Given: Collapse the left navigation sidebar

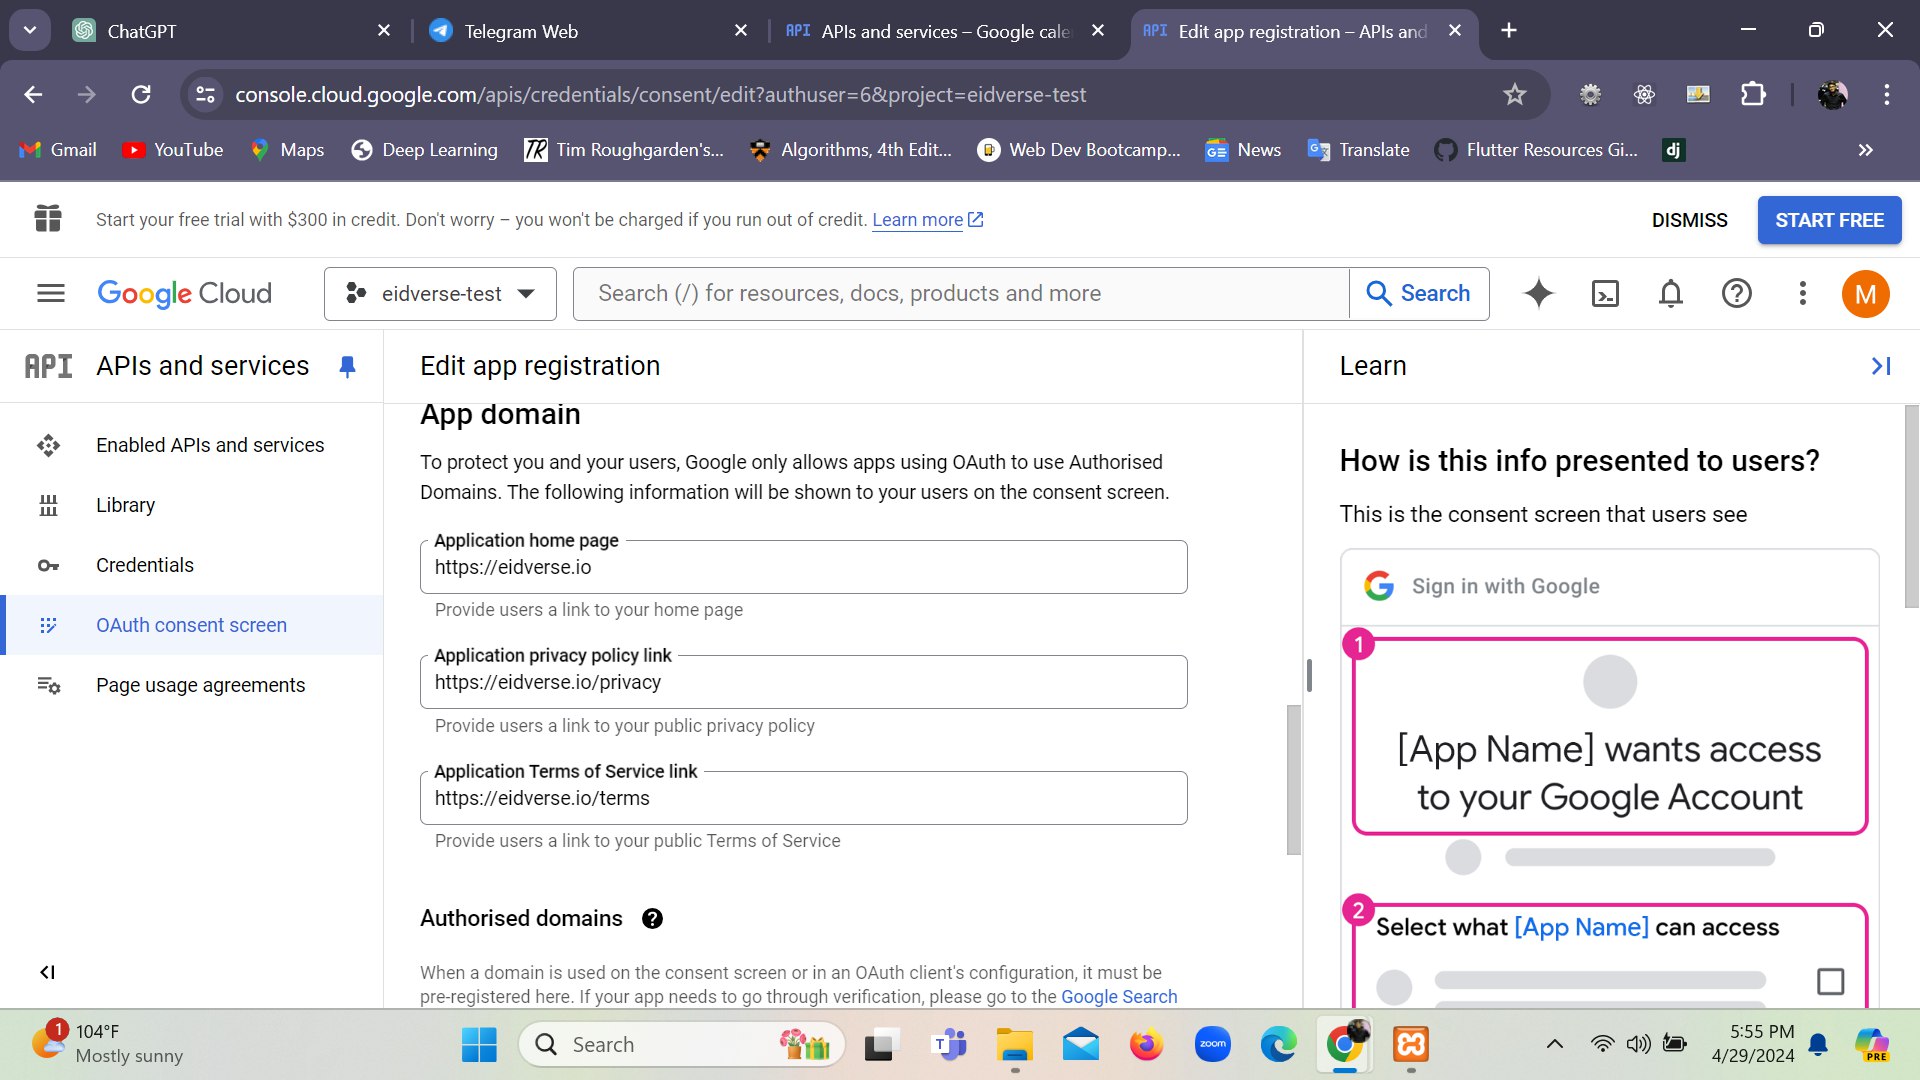Looking at the screenshot, I should [x=47, y=972].
